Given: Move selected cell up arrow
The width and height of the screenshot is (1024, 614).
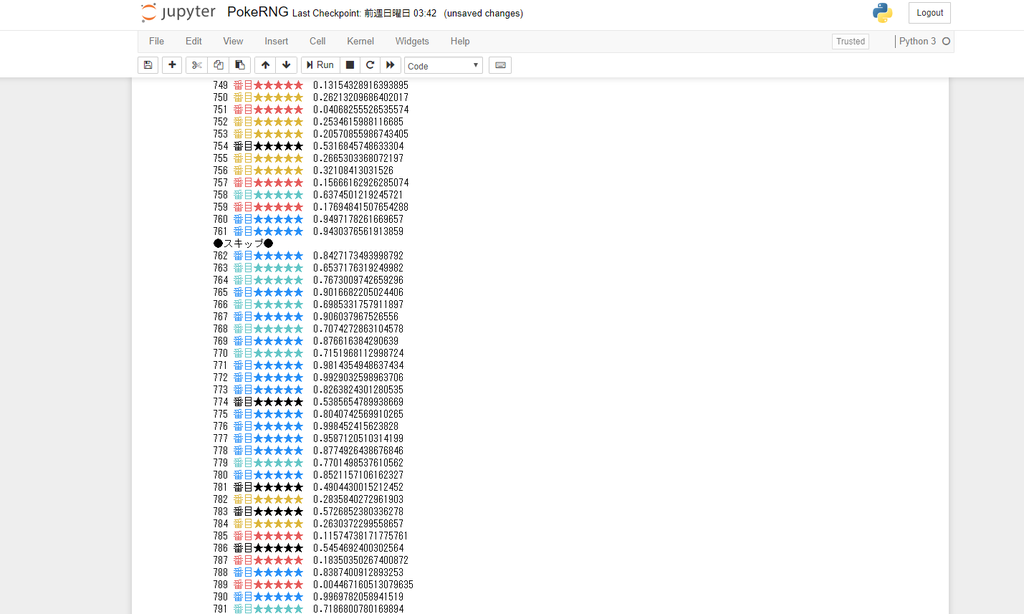Looking at the screenshot, I should (x=265, y=65).
